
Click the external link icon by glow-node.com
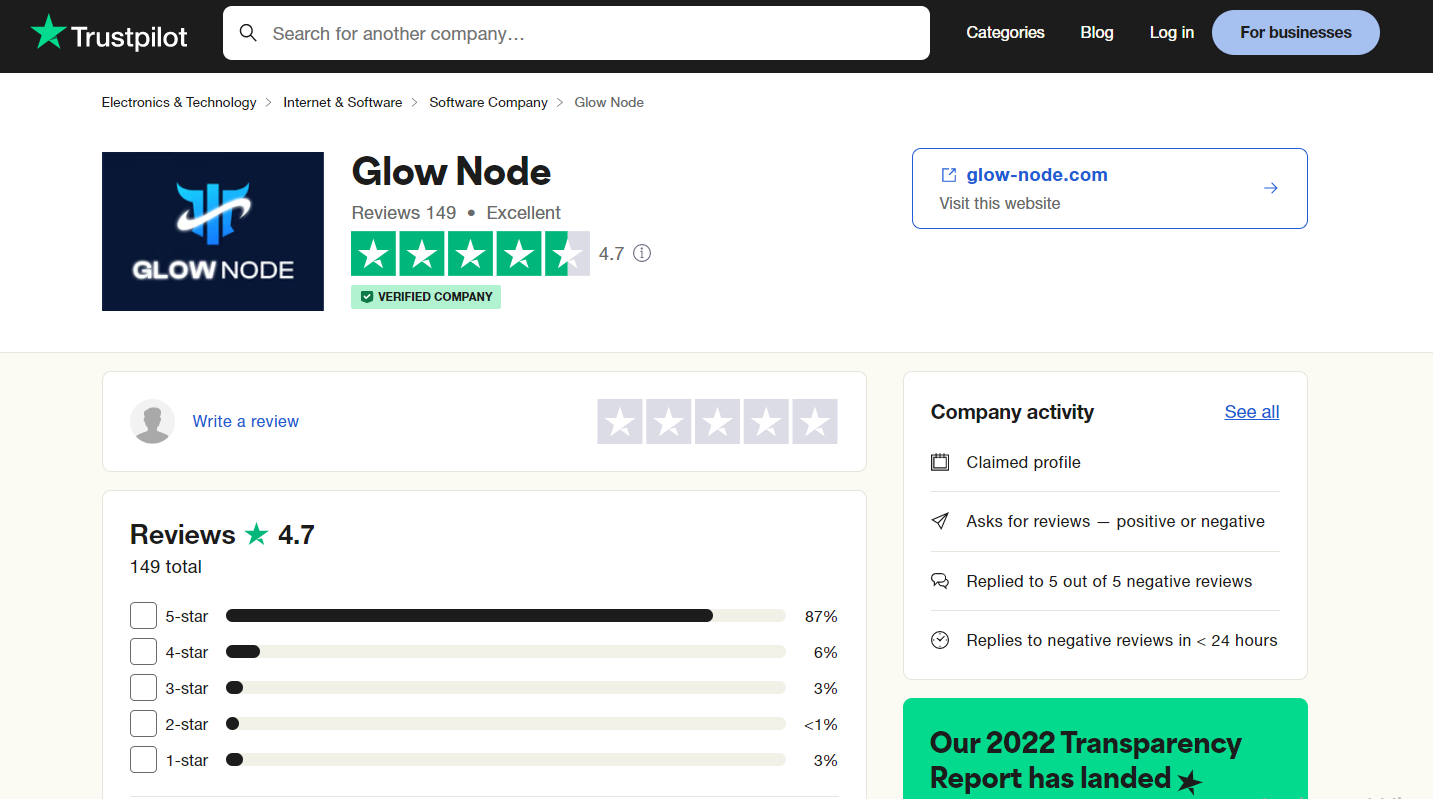pyautogui.click(x=949, y=175)
